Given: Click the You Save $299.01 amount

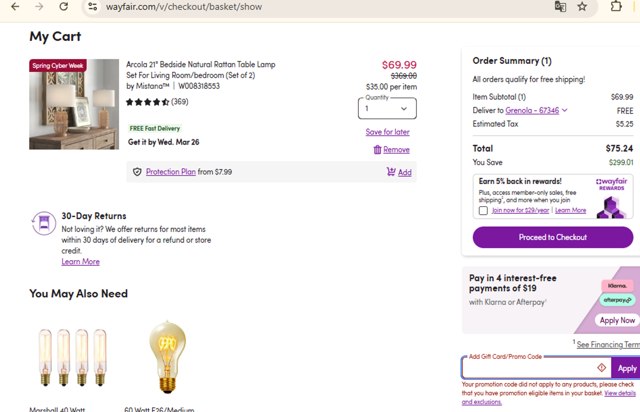Looking at the screenshot, I should point(621,163).
